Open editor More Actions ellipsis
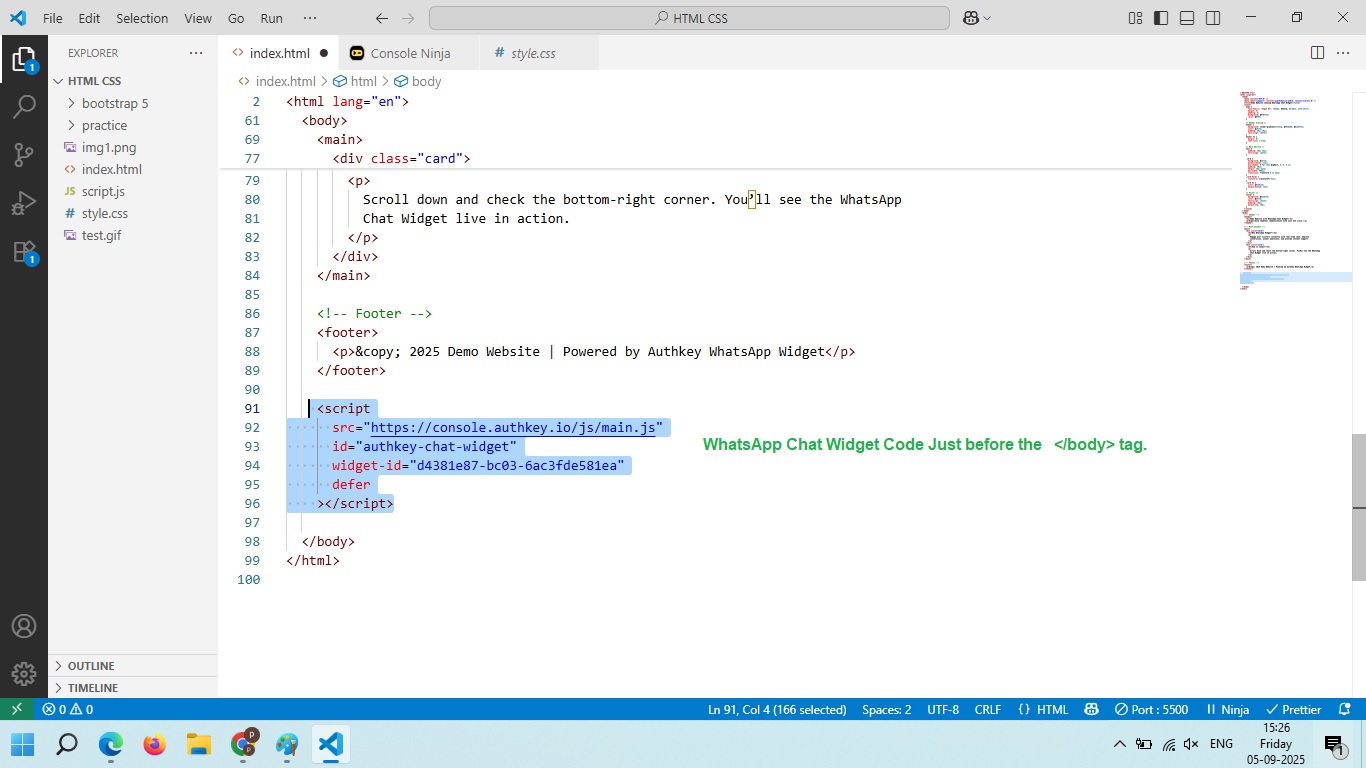This screenshot has height=768, width=1366. point(1343,53)
